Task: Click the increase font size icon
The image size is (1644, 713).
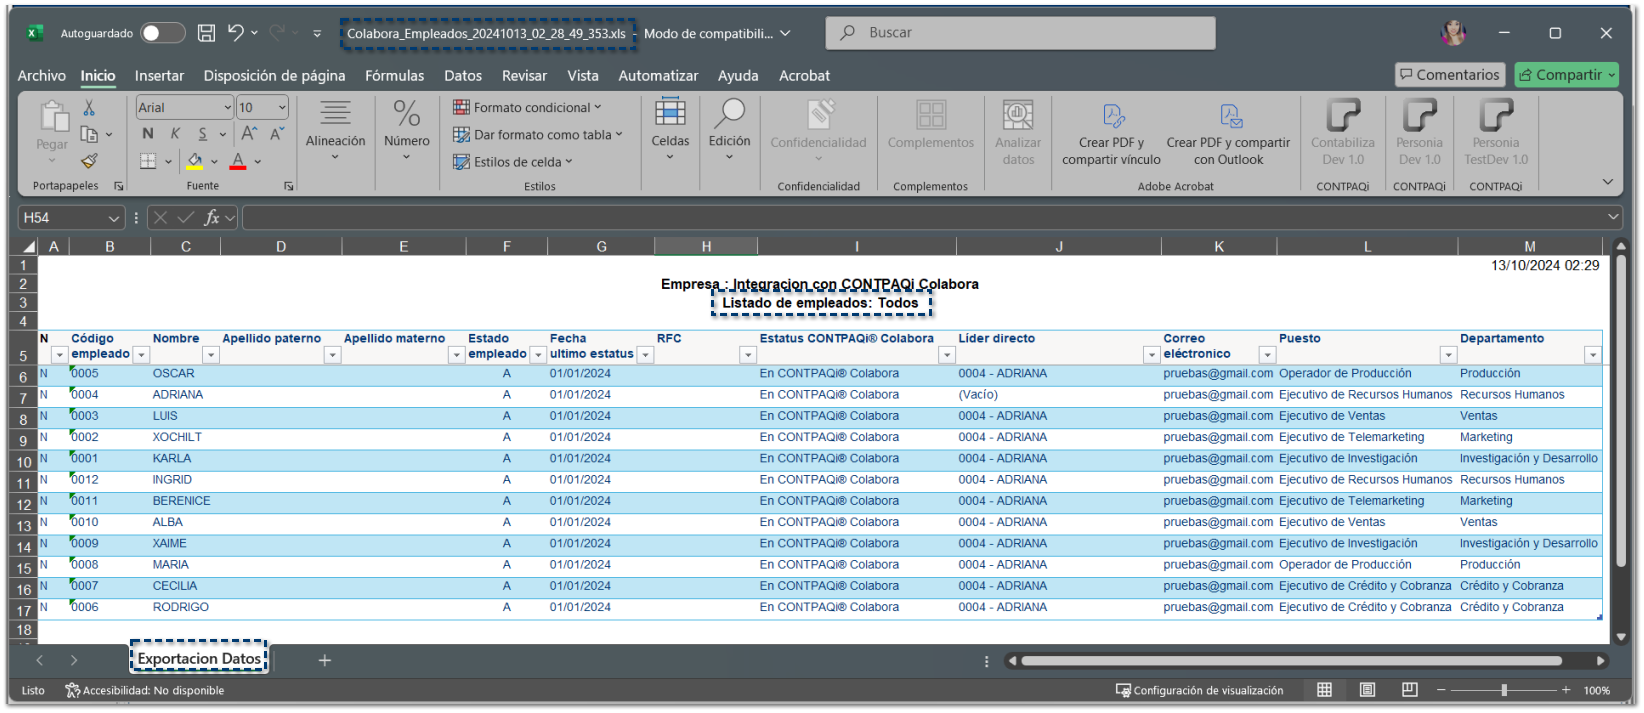Action: [249, 134]
